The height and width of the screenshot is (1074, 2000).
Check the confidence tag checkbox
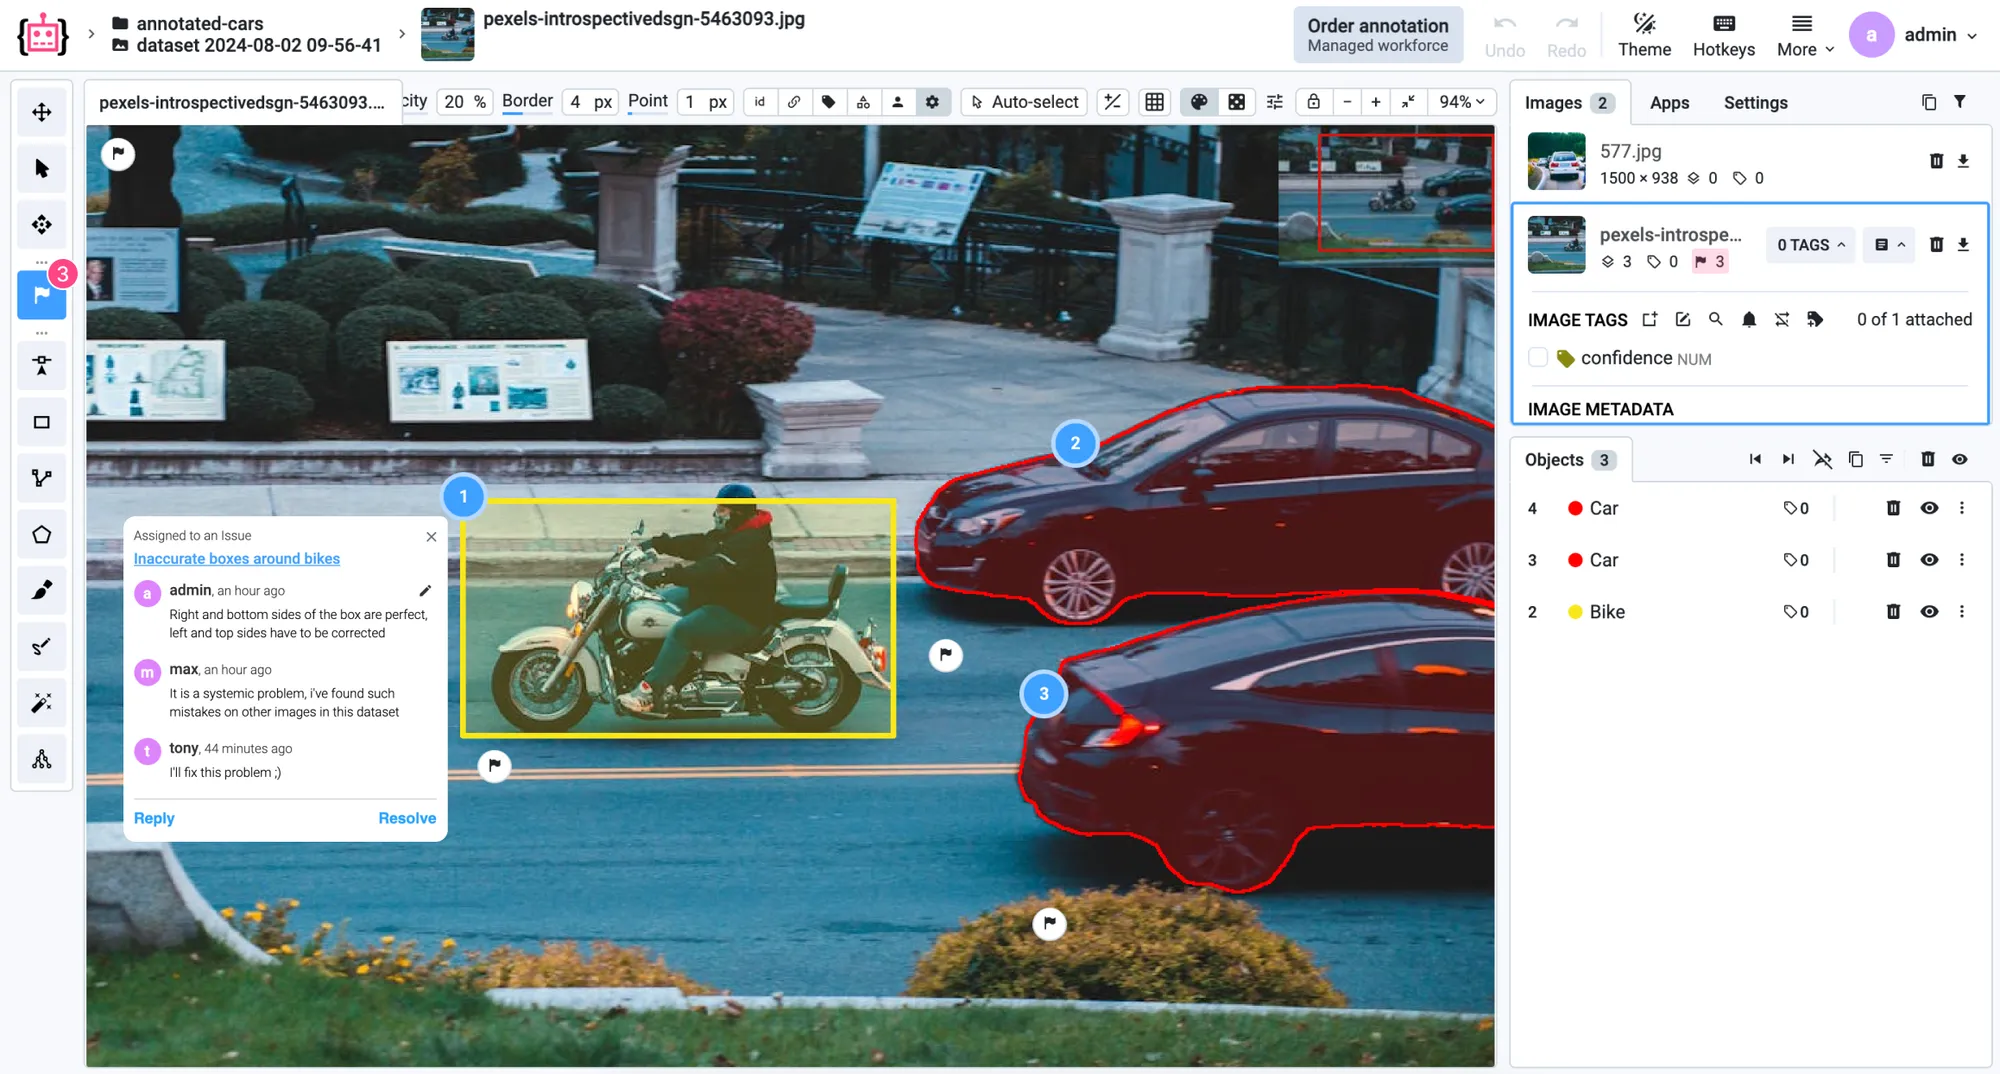(1538, 358)
